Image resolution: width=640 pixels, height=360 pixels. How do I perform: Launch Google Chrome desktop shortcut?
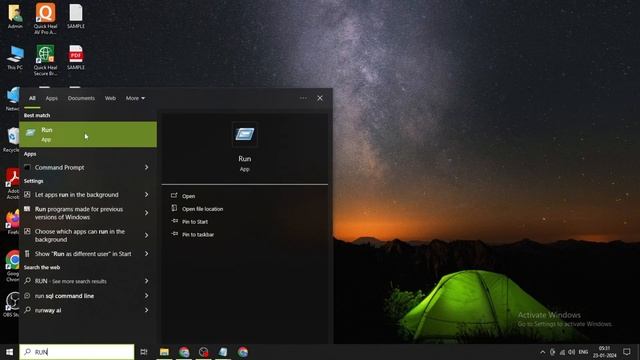12,266
